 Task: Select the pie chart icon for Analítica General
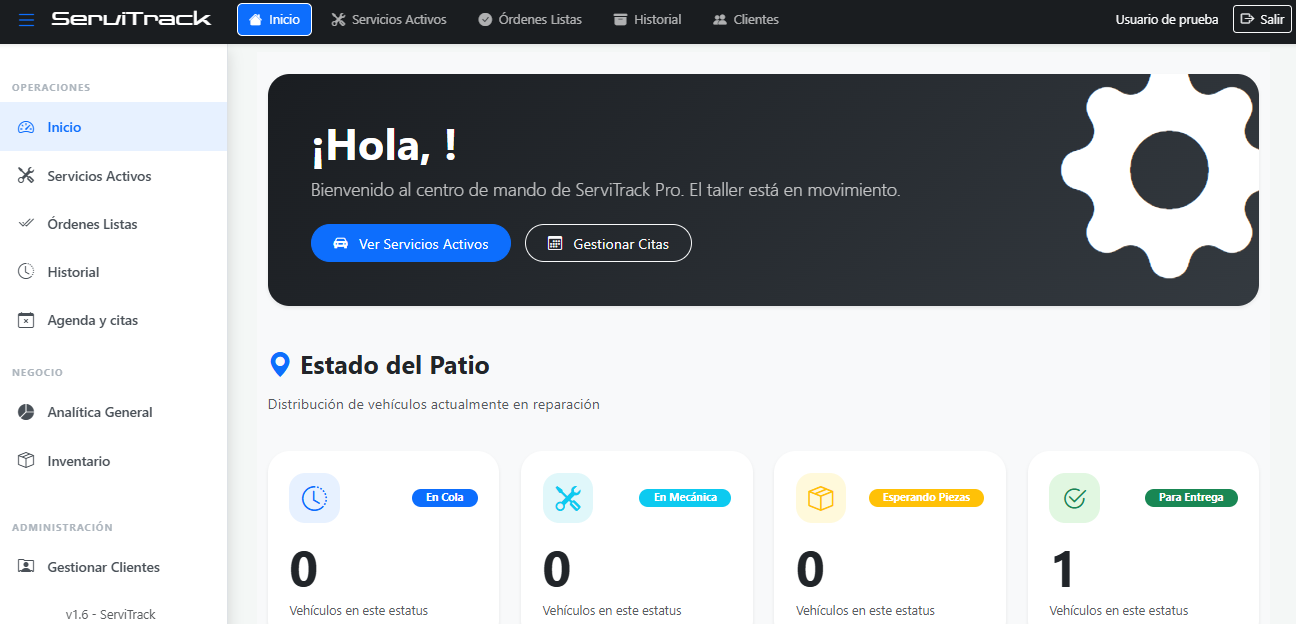tap(24, 412)
